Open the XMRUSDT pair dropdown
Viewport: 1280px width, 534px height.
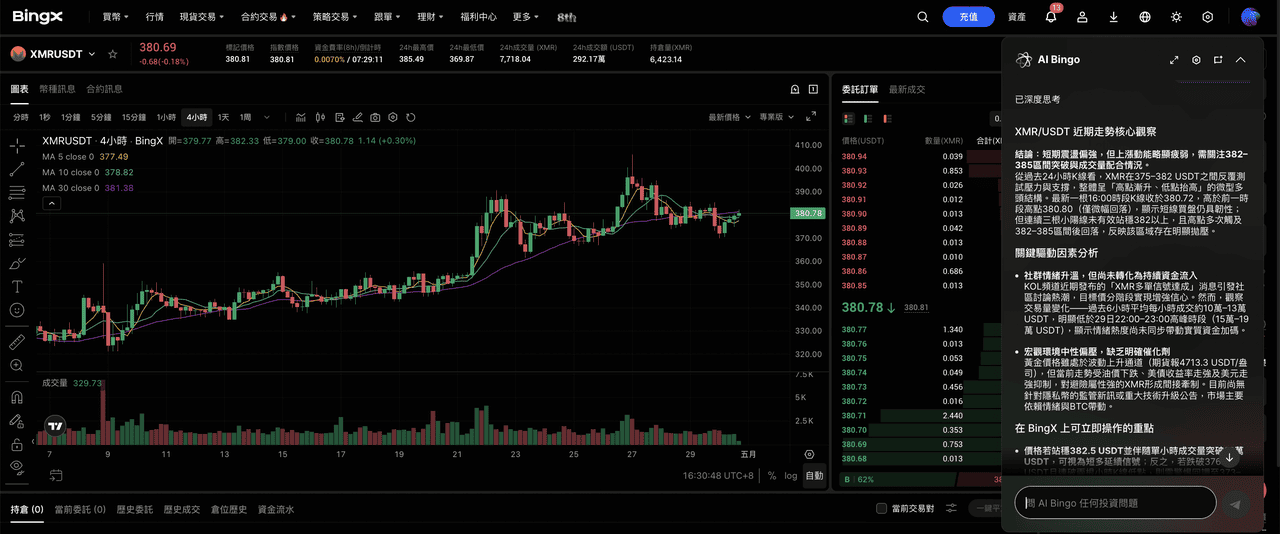click(x=92, y=54)
